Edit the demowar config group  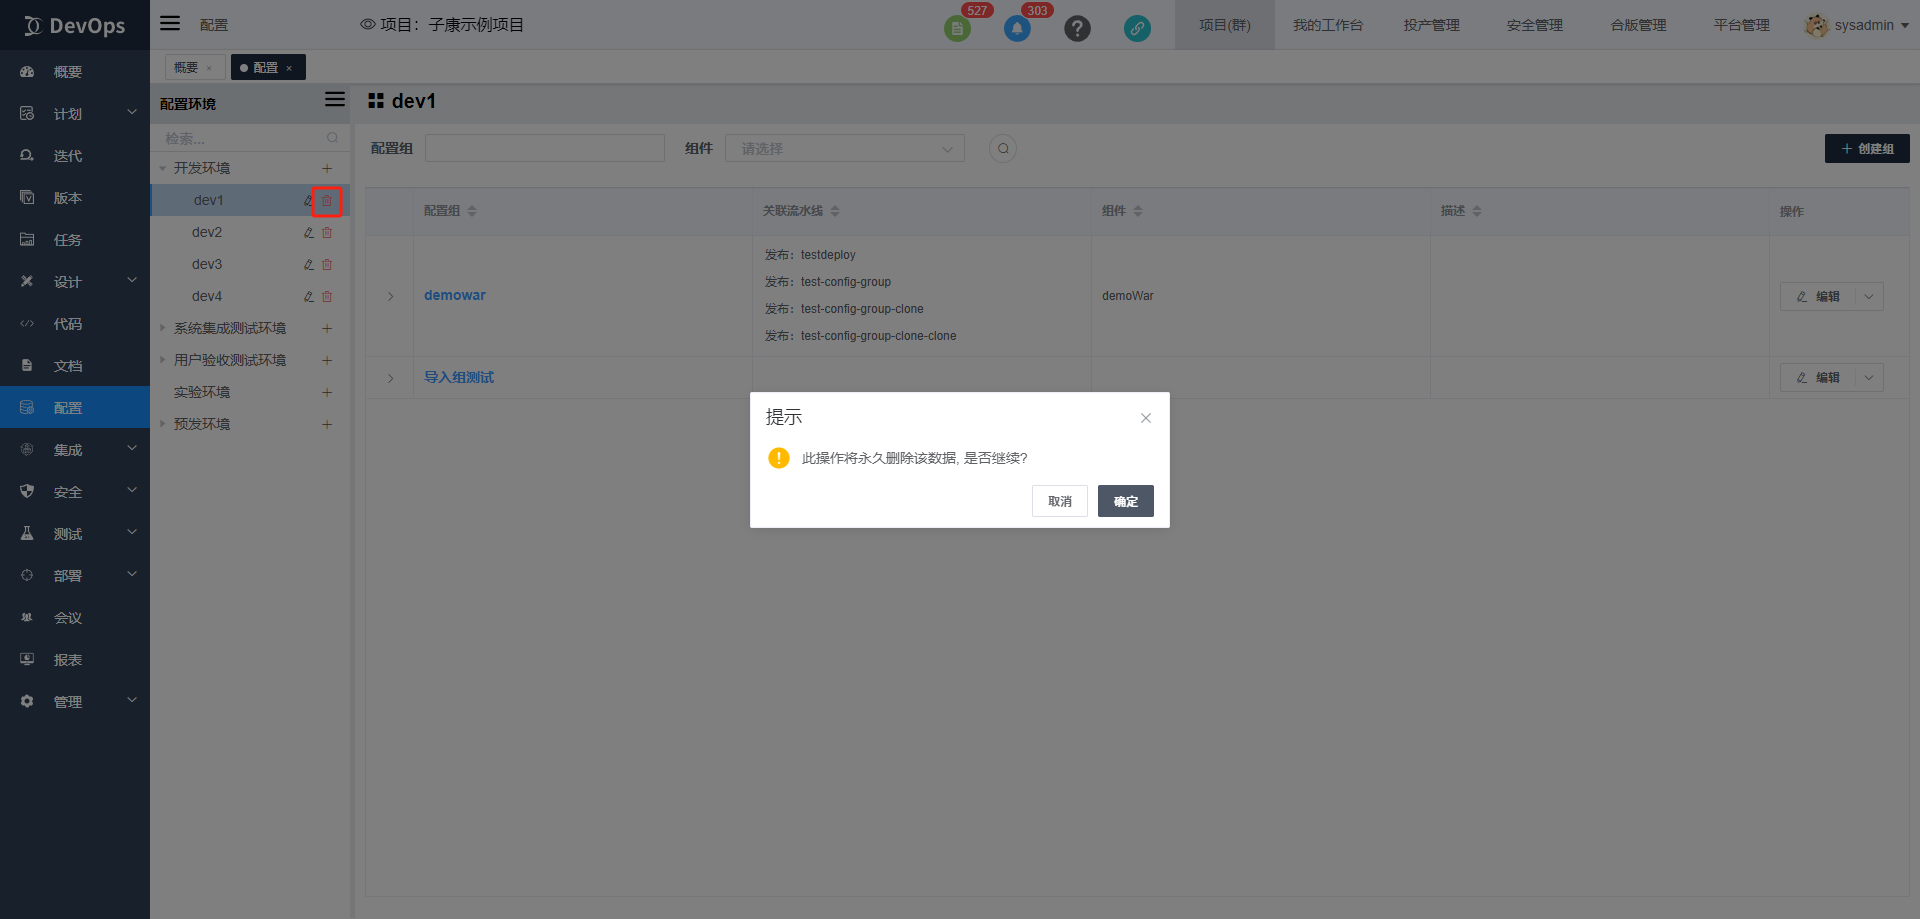pyautogui.click(x=1818, y=296)
